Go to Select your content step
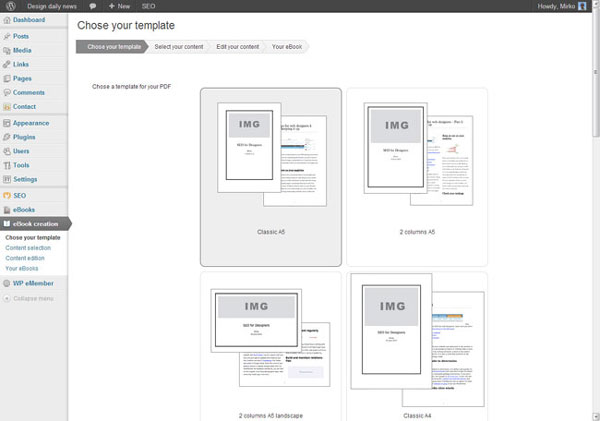Image resolution: width=600 pixels, height=421 pixels. click(179, 47)
